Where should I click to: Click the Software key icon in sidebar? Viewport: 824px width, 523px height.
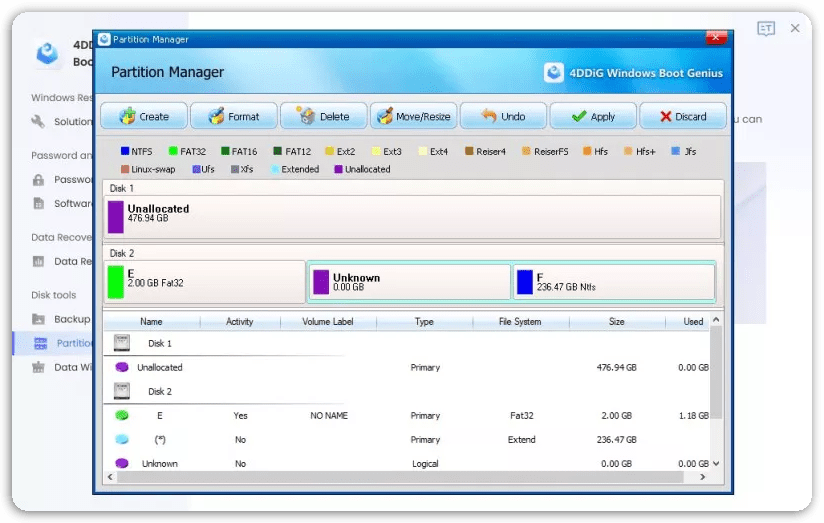click(x=38, y=203)
